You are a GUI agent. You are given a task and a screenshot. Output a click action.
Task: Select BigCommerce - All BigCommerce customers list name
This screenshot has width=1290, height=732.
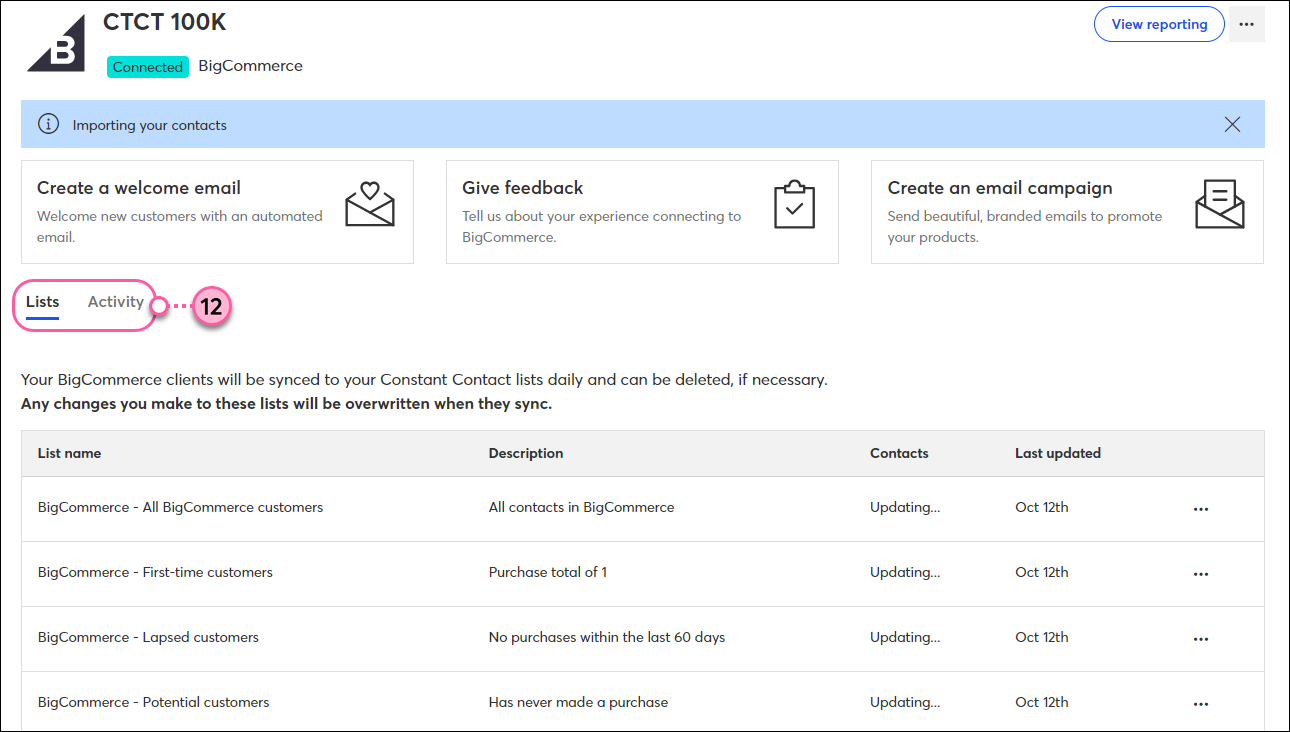pos(181,507)
